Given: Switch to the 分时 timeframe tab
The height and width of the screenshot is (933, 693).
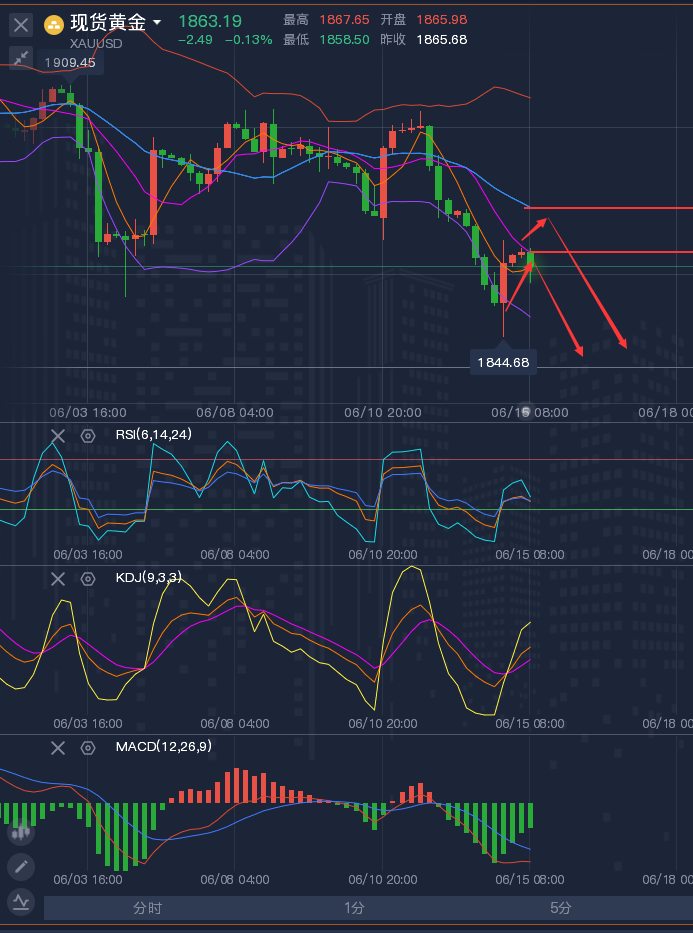Looking at the screenshot, I should point(147,908).
